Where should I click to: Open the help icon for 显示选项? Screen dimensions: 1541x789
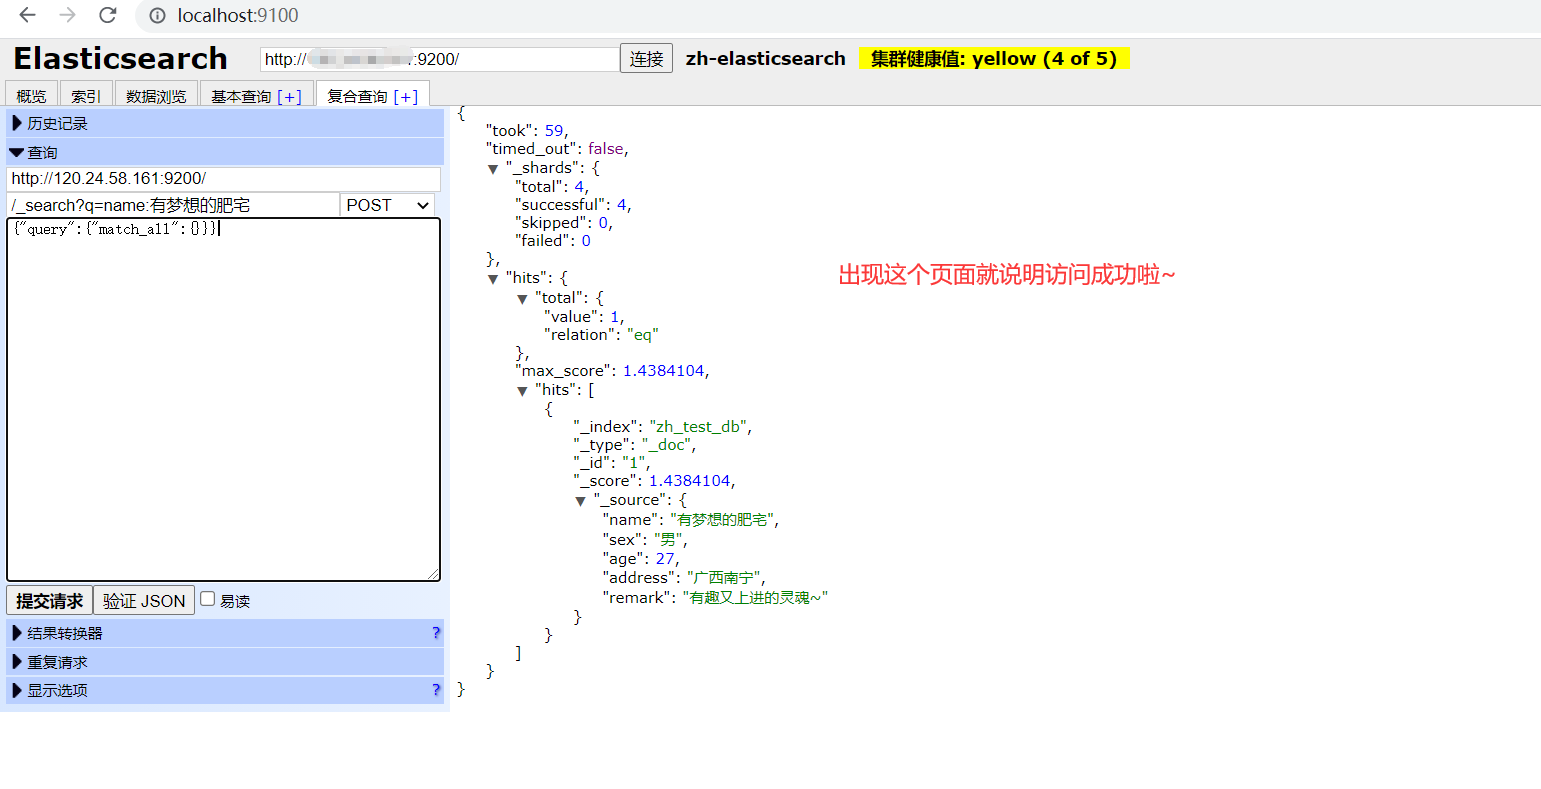436,690
